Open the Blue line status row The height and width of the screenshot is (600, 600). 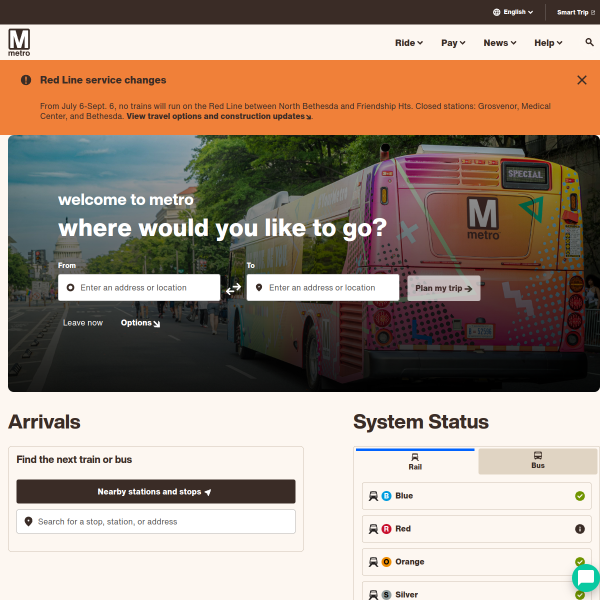[x=477, y=496]
